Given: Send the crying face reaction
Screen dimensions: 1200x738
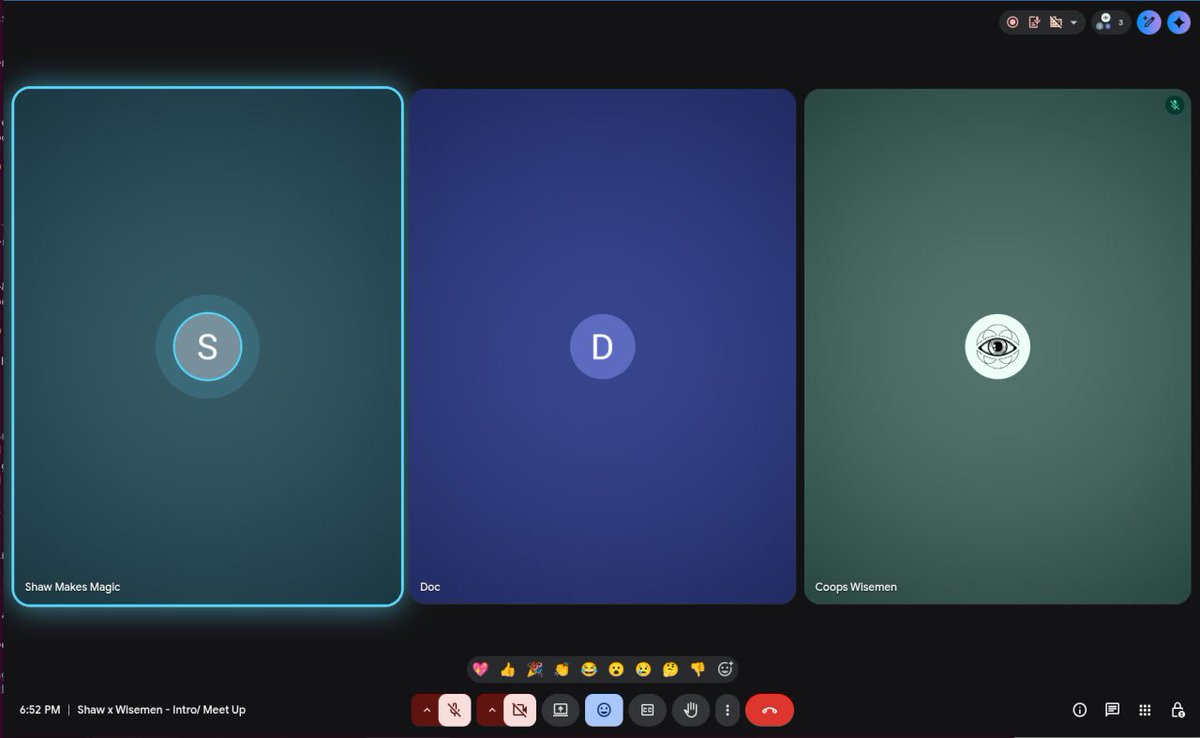Looking at the screenshot, I should [644, 669].
